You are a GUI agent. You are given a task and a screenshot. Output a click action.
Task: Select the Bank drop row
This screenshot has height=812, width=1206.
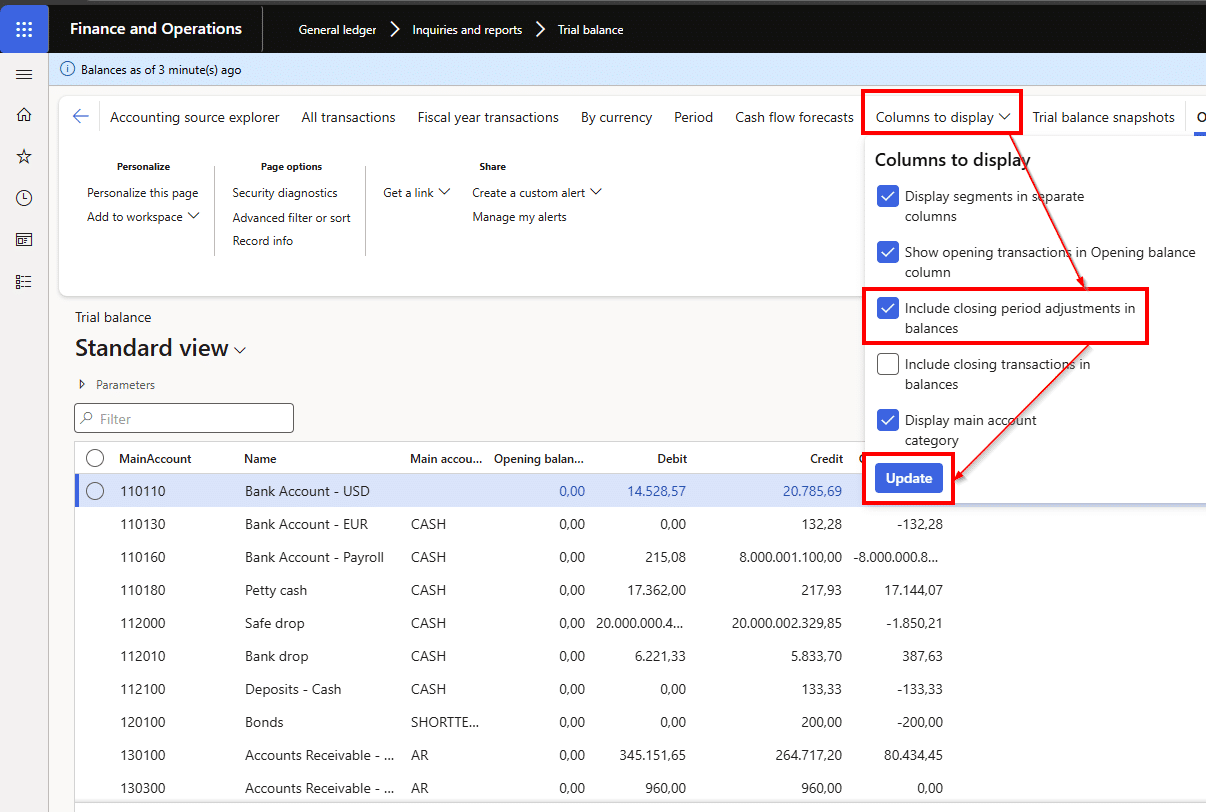click(509, 656)
